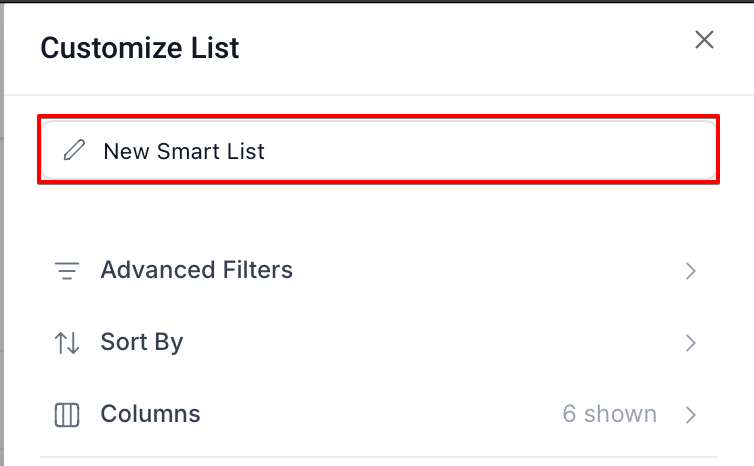The height and width of the screenshot is (466, 754).
Task: Click the Advanced Filters funnel-lines icon
Action: pos(67,270)
